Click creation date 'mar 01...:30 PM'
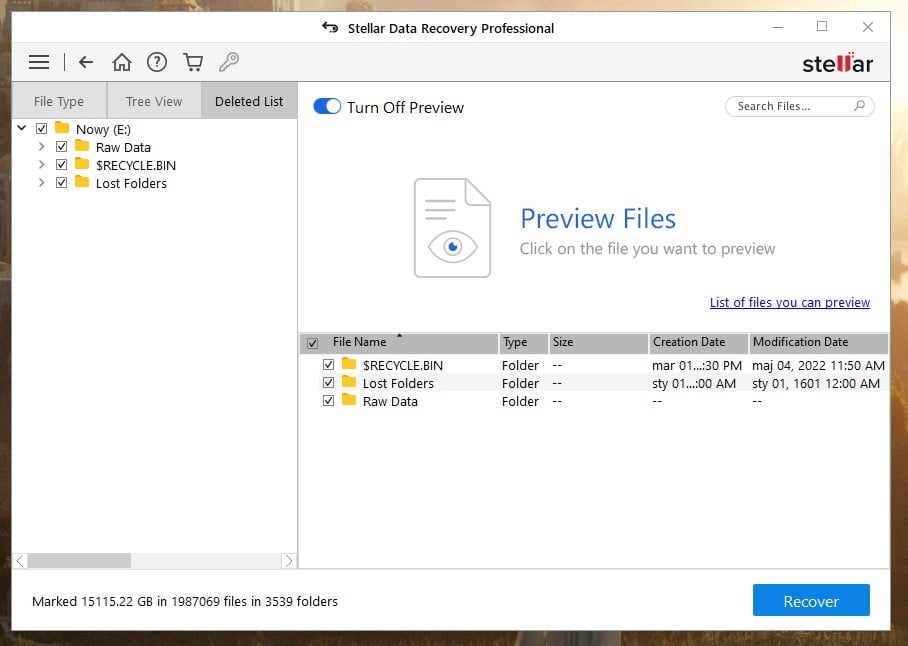This screenshot has height=646, width=908. (697, 365)
